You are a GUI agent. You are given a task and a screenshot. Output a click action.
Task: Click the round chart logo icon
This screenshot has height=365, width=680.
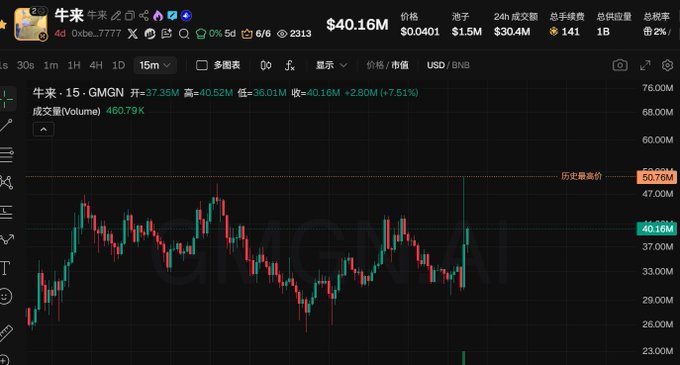150,34
